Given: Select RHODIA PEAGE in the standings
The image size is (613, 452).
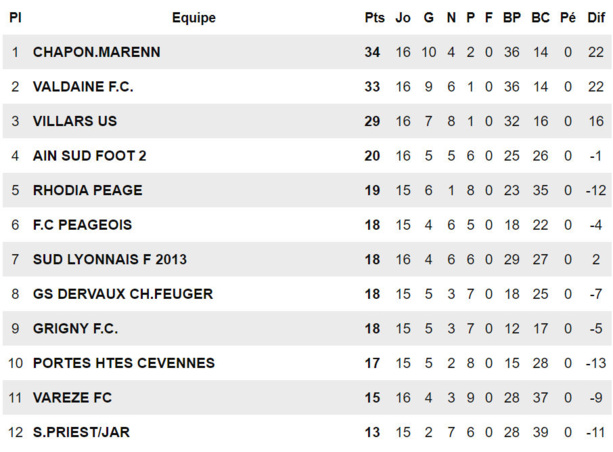Looking at the screenshot, I should (x=88, y=190).
